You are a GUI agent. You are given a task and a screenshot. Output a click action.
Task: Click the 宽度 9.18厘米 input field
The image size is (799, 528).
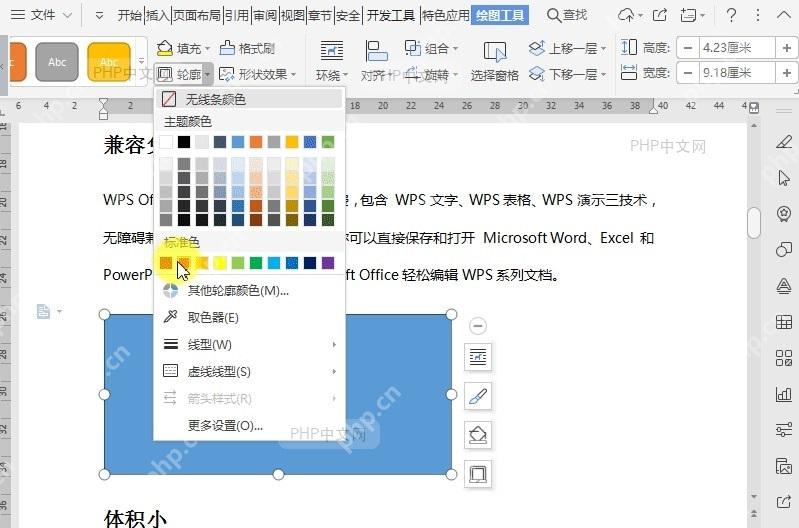tap(737, 72)
